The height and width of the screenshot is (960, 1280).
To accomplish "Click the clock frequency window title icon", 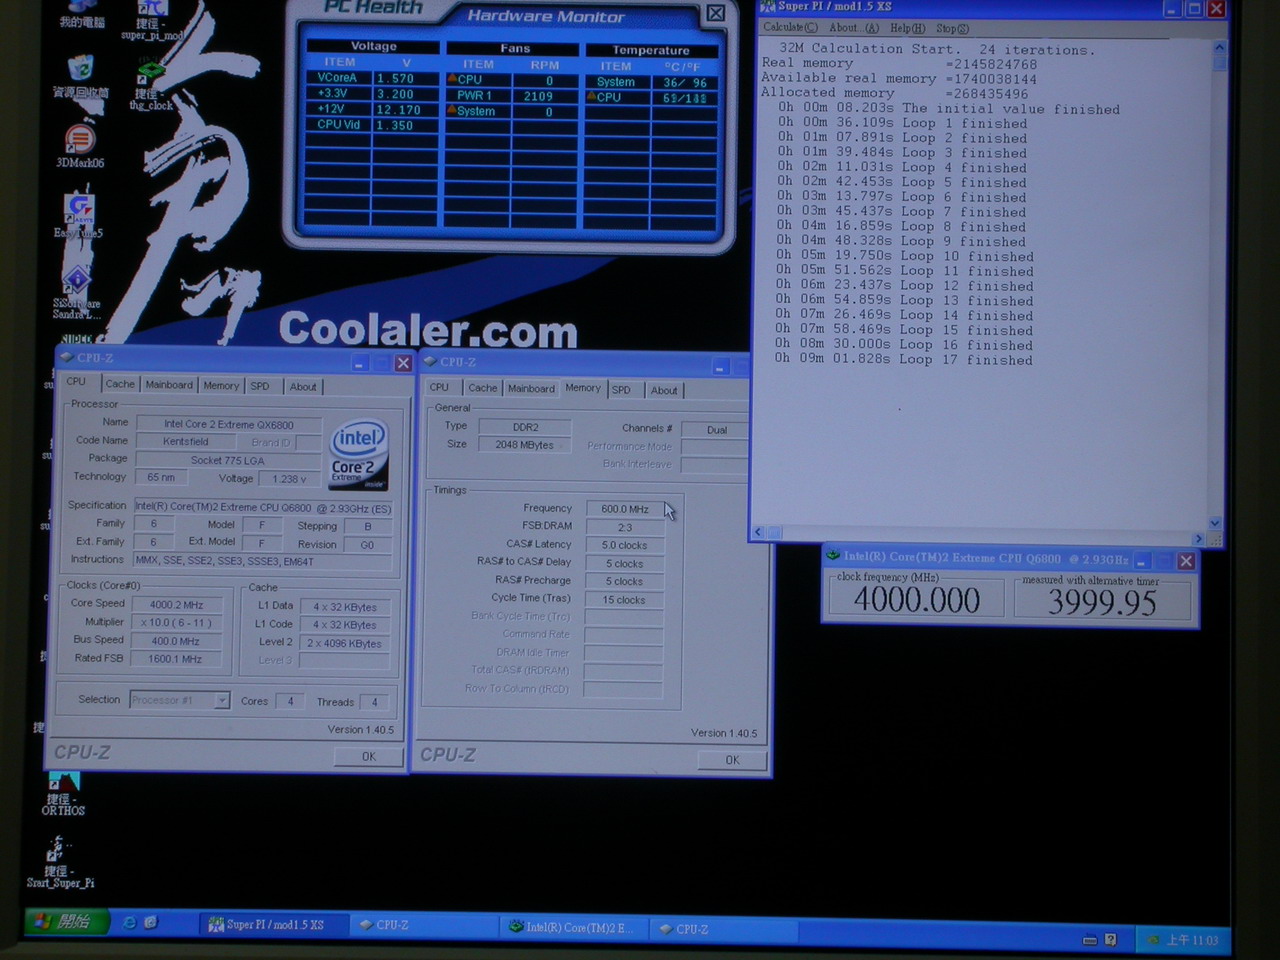I will (x=832, y=556).
